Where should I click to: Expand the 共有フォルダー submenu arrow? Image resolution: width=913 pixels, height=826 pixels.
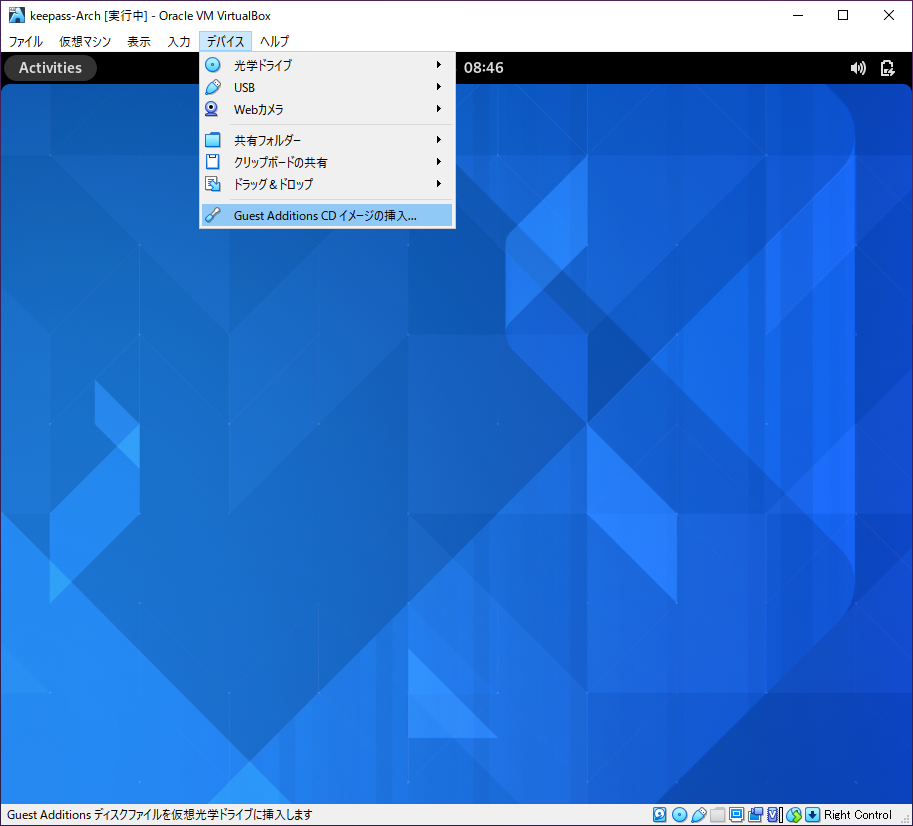pyautogui.click(x=438, y=140)
